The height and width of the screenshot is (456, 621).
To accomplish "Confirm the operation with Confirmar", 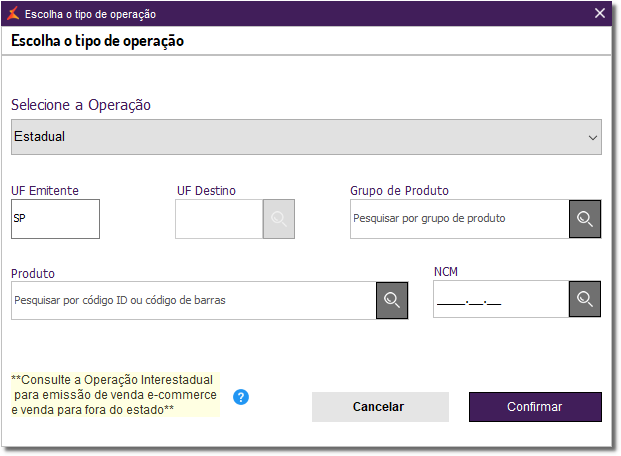I will (535, 407).
